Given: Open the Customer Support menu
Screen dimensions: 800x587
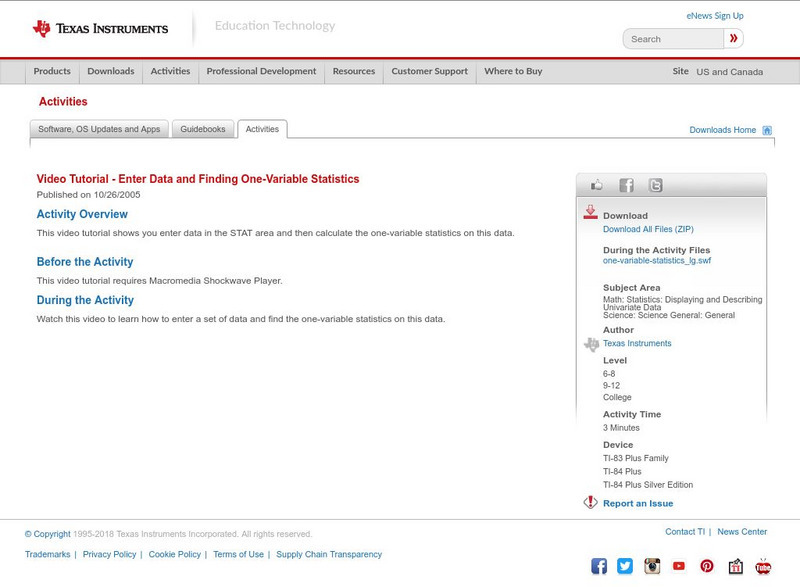Looking at the screenshot, I should click(428, 71).
